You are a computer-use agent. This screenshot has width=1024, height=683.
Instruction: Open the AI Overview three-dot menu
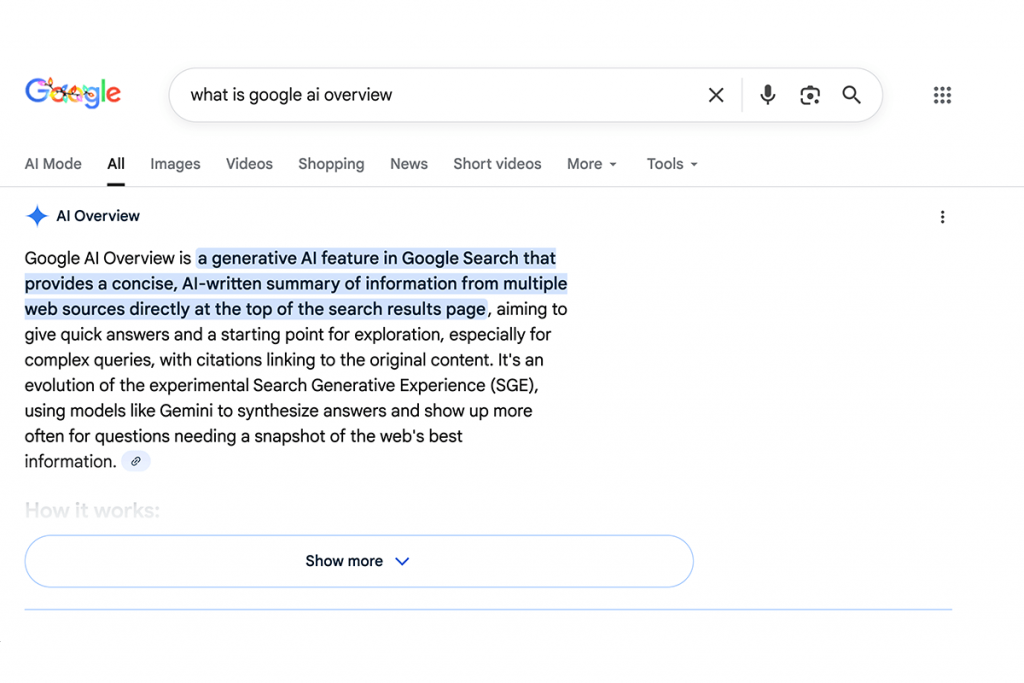pyautogui.click(x=943, y=216)
